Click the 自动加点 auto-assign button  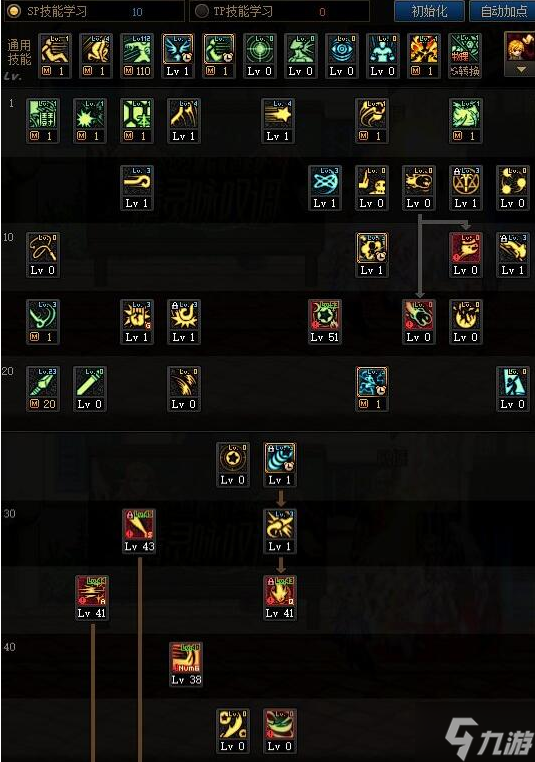503,11
